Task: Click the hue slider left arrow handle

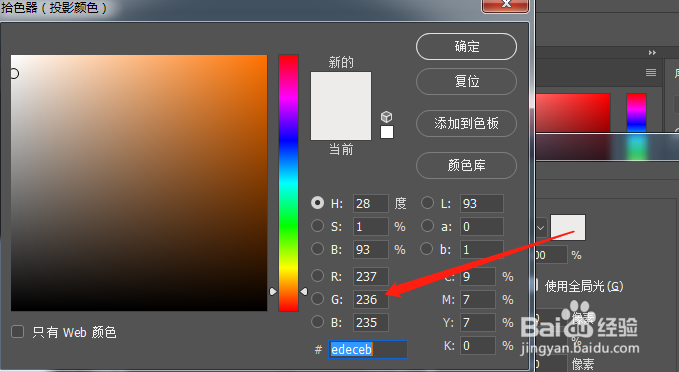Action: point(273,291)
